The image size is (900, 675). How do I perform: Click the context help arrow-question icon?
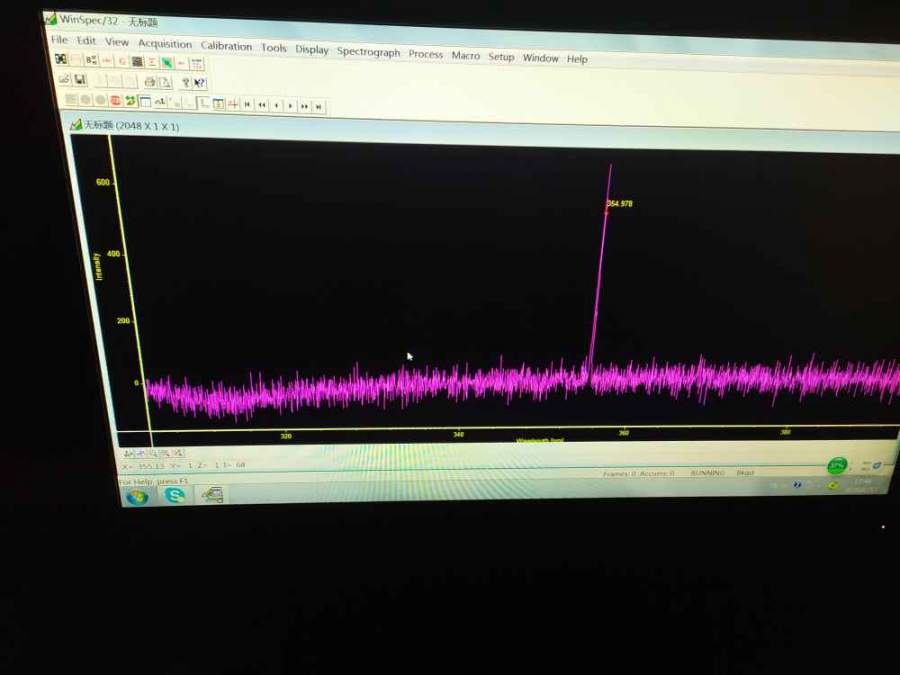tap(199, 83)
